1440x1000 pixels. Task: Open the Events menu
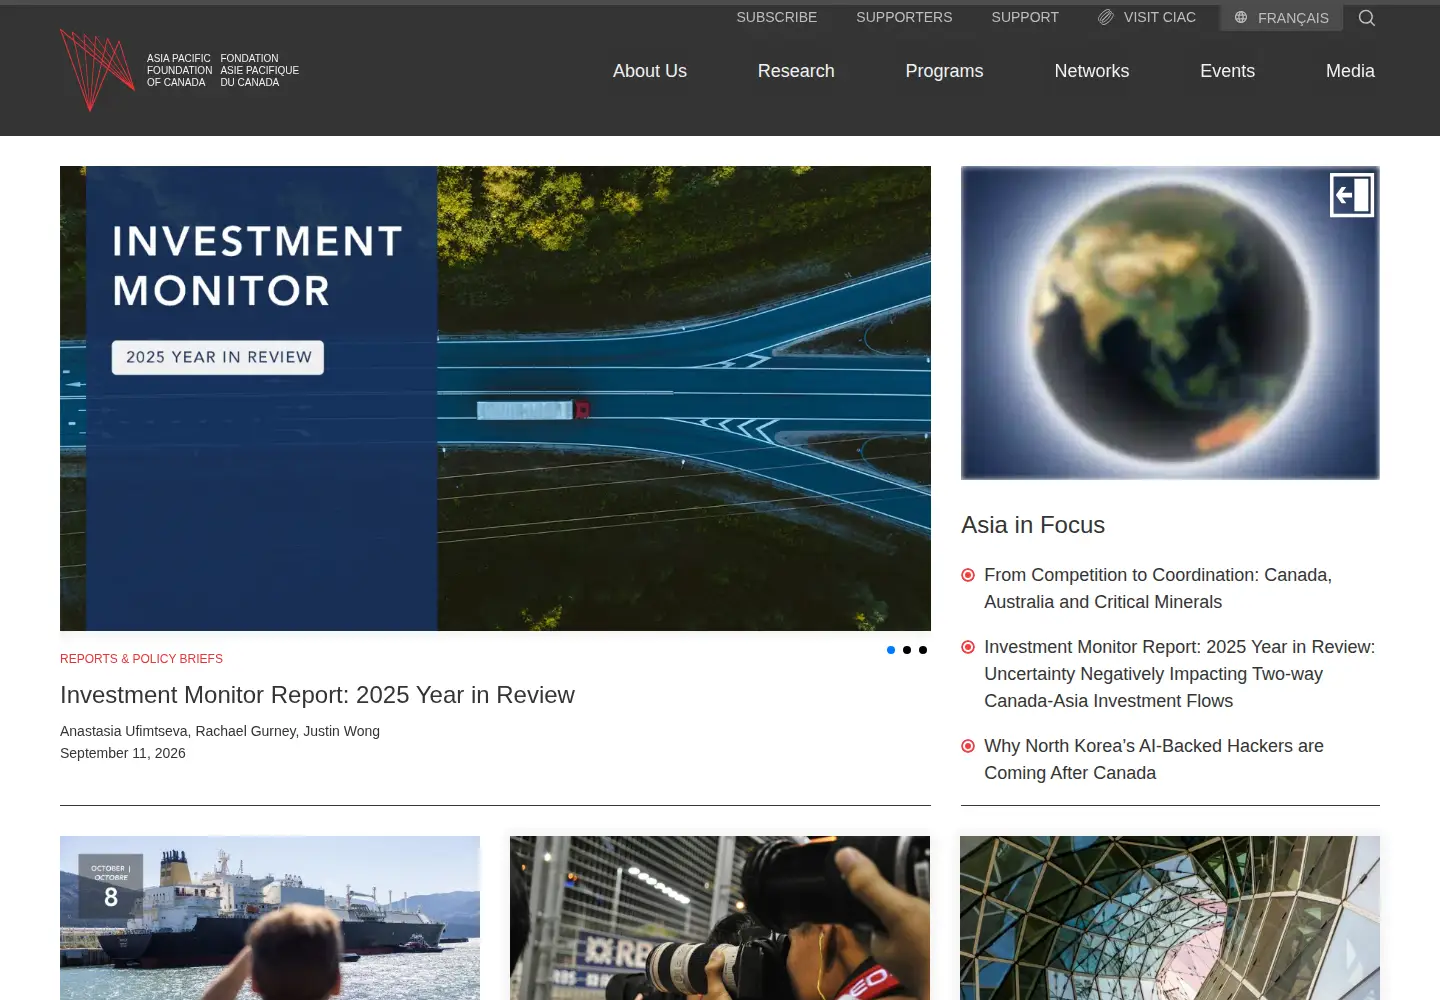[1227, 71]
